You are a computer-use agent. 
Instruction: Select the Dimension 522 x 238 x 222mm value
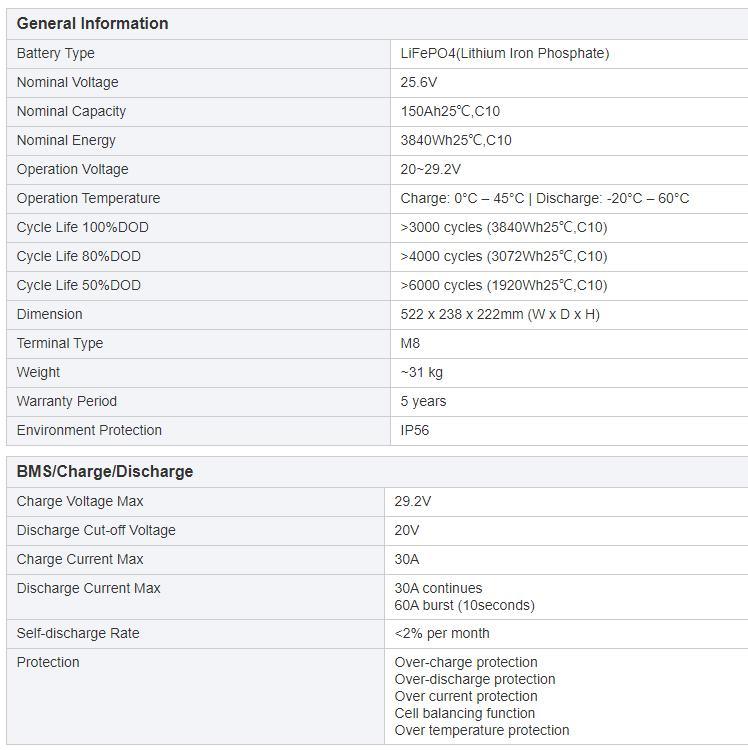pos(500,314)
